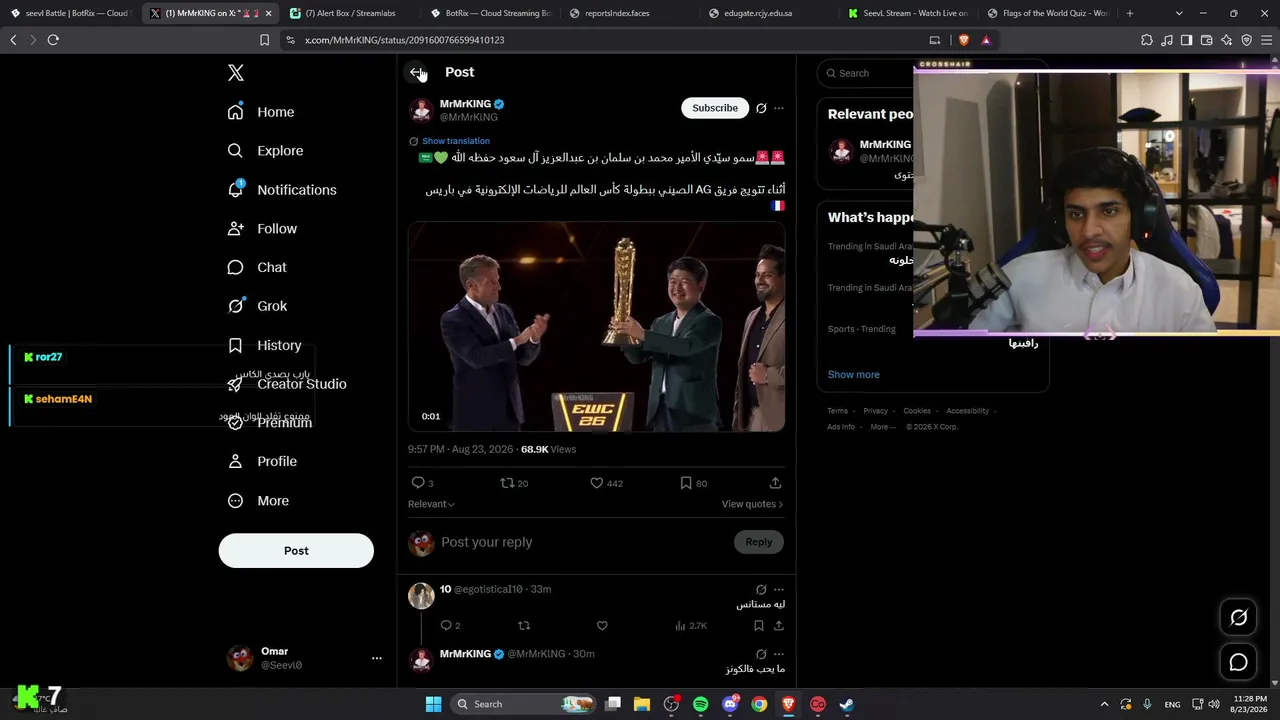Open the More menu in the sidebar
The image size is (1280, 720).
[258, 501]
